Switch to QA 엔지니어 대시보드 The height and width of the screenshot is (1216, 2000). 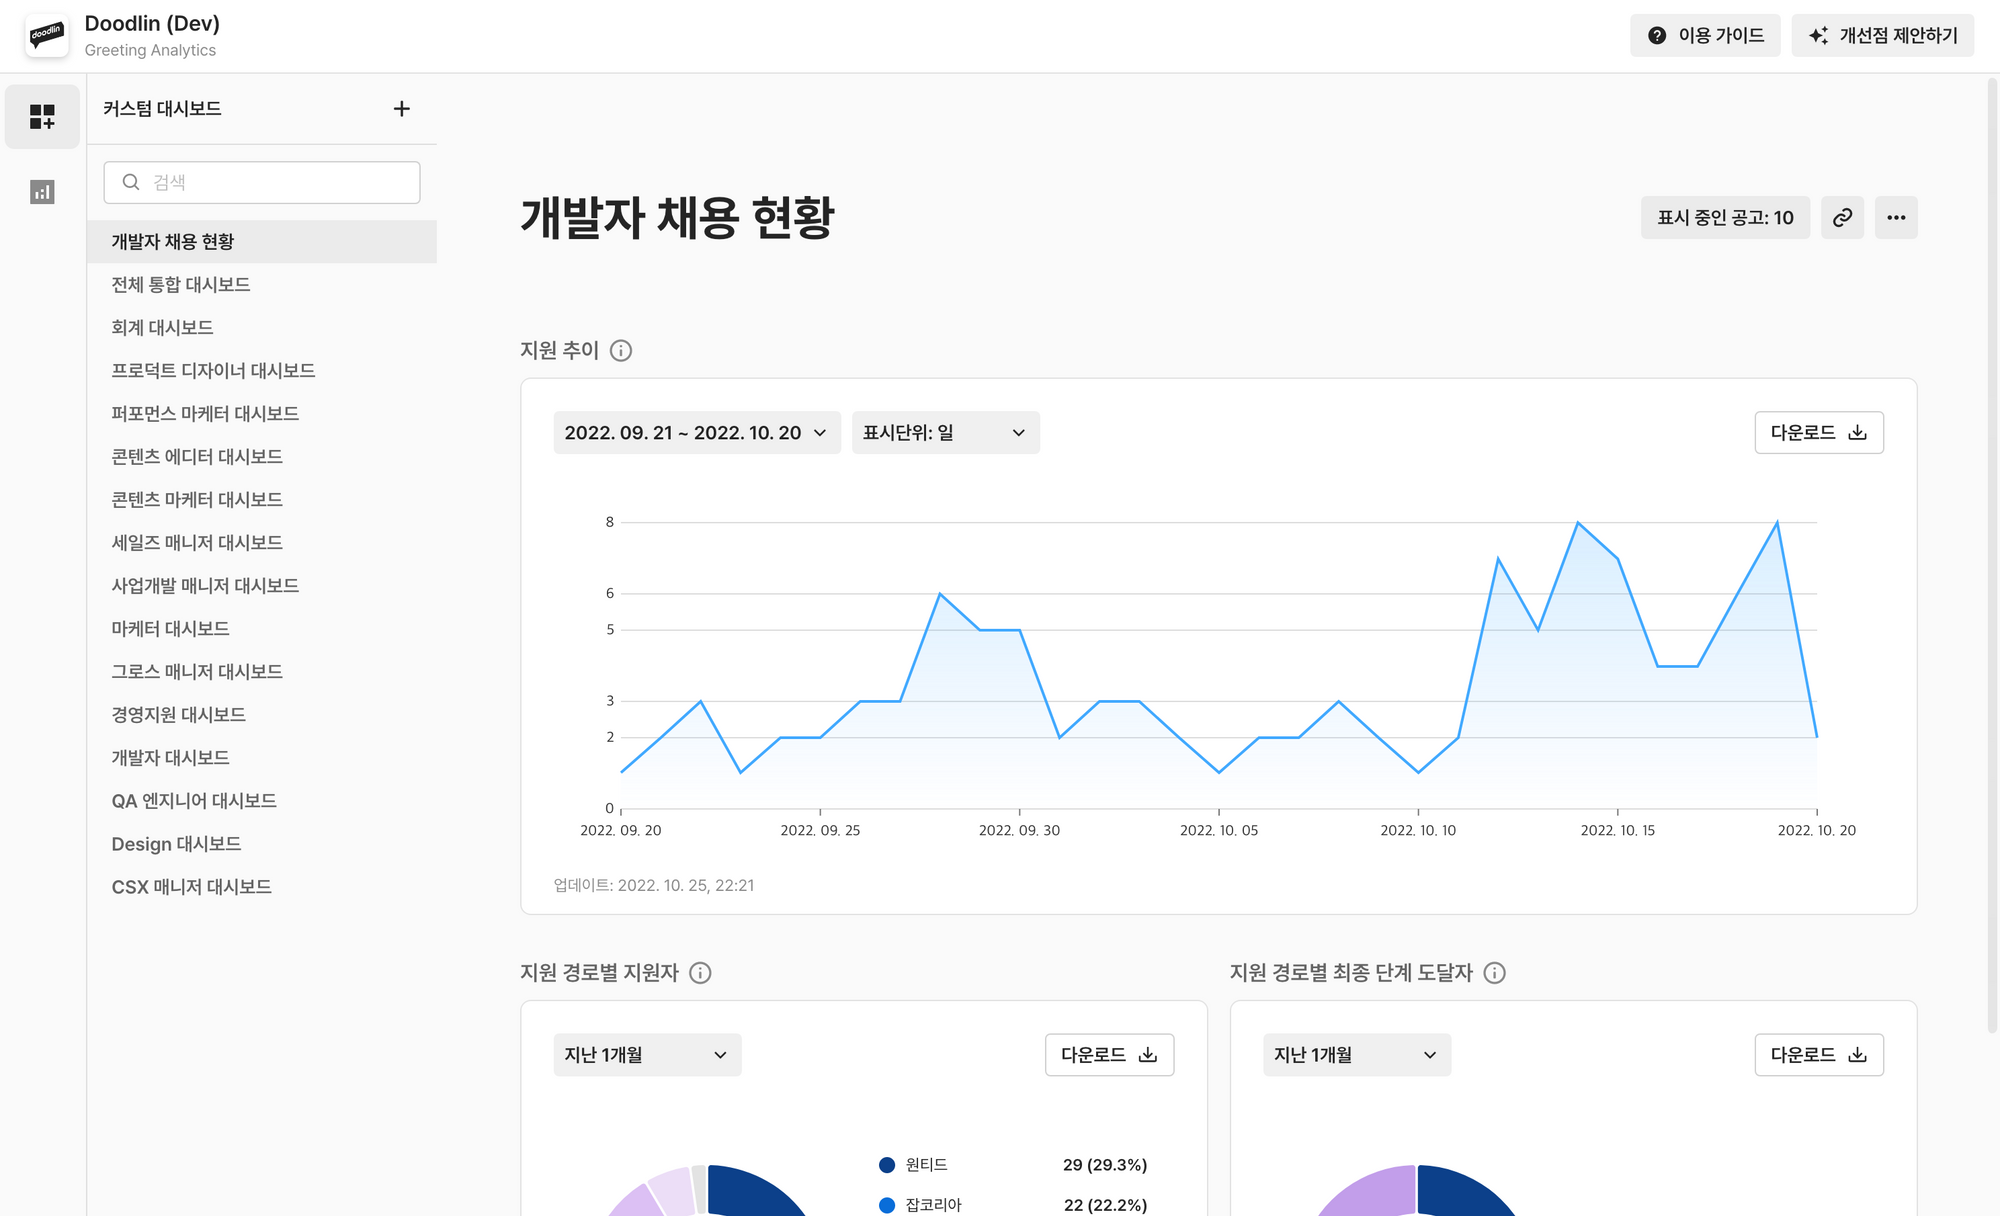tap(262, 801)
